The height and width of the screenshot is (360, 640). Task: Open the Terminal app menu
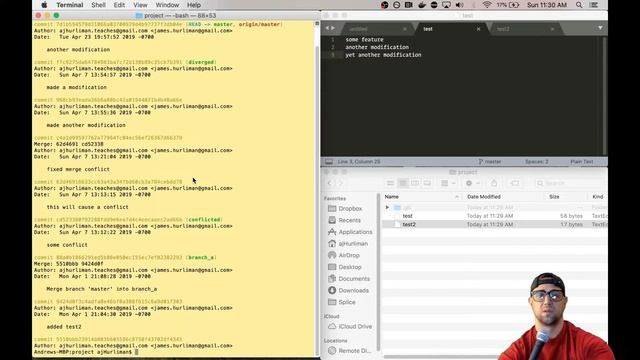tap(70, 5)
